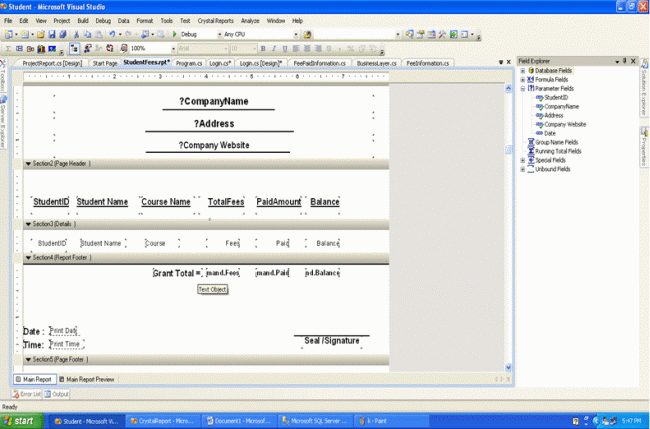Click the Save All icon
Image resolution: width=650 pixels, height=429 pixels.
point(63,34)
